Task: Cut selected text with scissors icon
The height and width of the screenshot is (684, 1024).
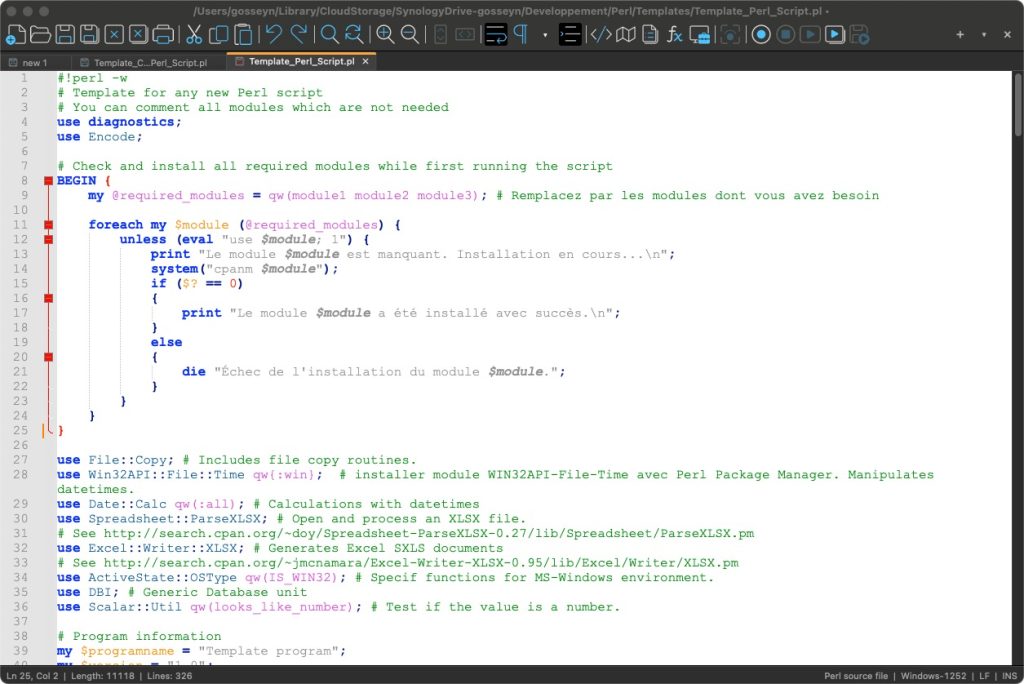Action: [x=194, y=35]
